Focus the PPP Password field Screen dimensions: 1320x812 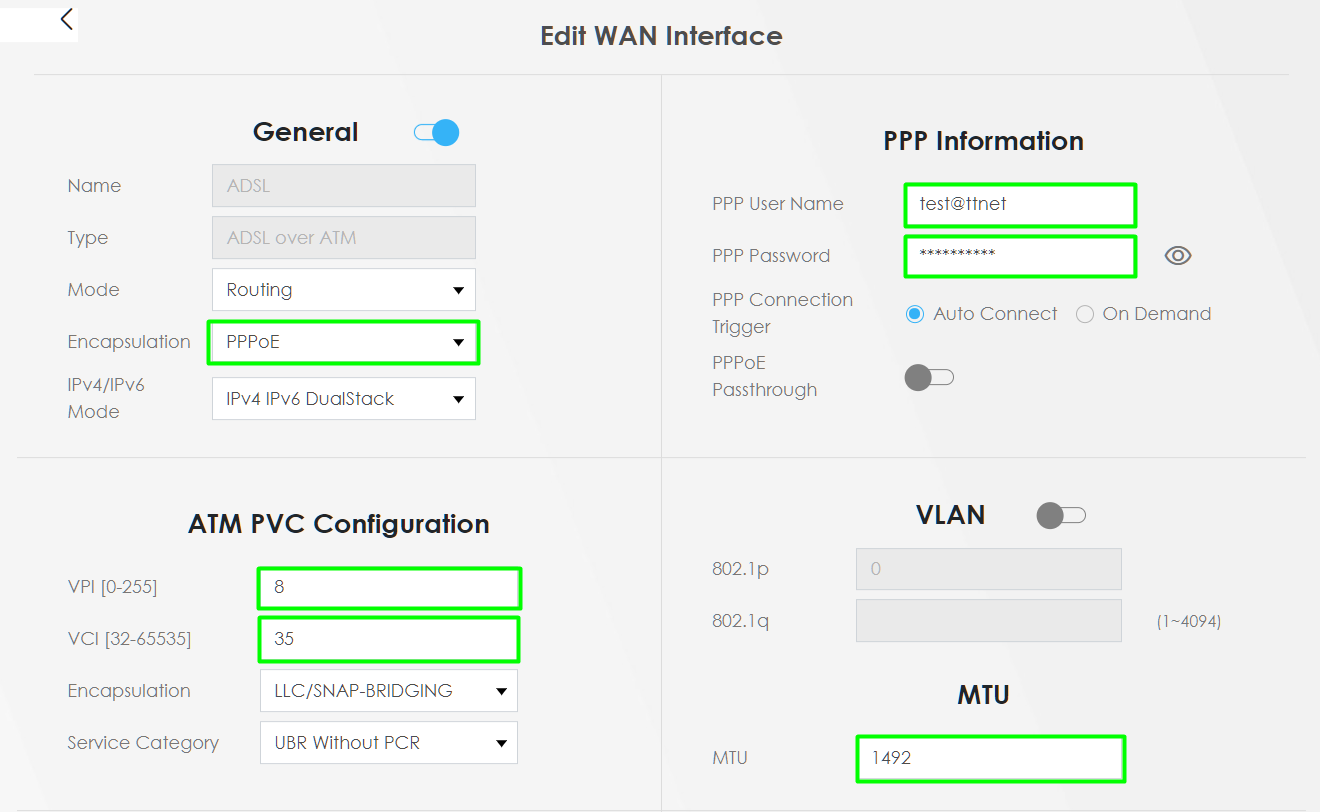click(x=1020, y=256)
